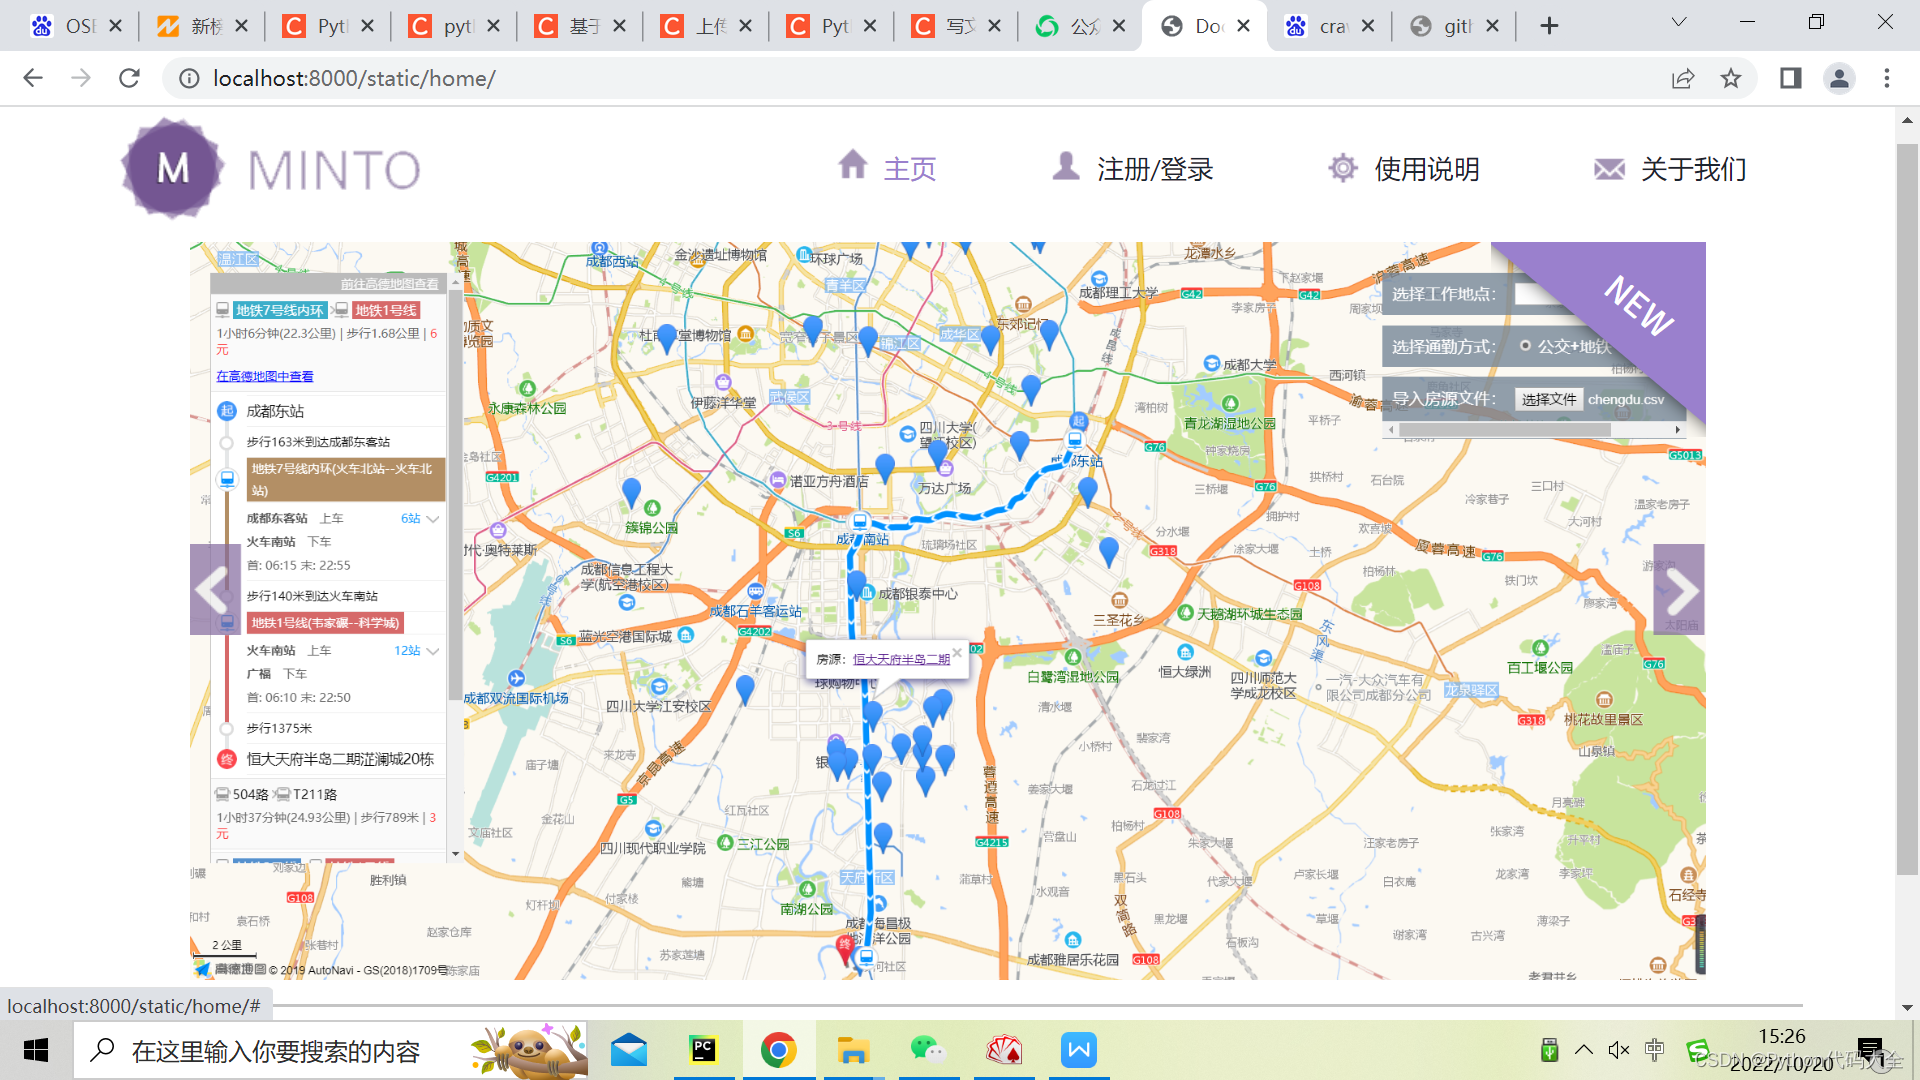The image size is (1920, 1080).
Task: Open the 在高德地图中查看 link
Action: tap(265, 376)
